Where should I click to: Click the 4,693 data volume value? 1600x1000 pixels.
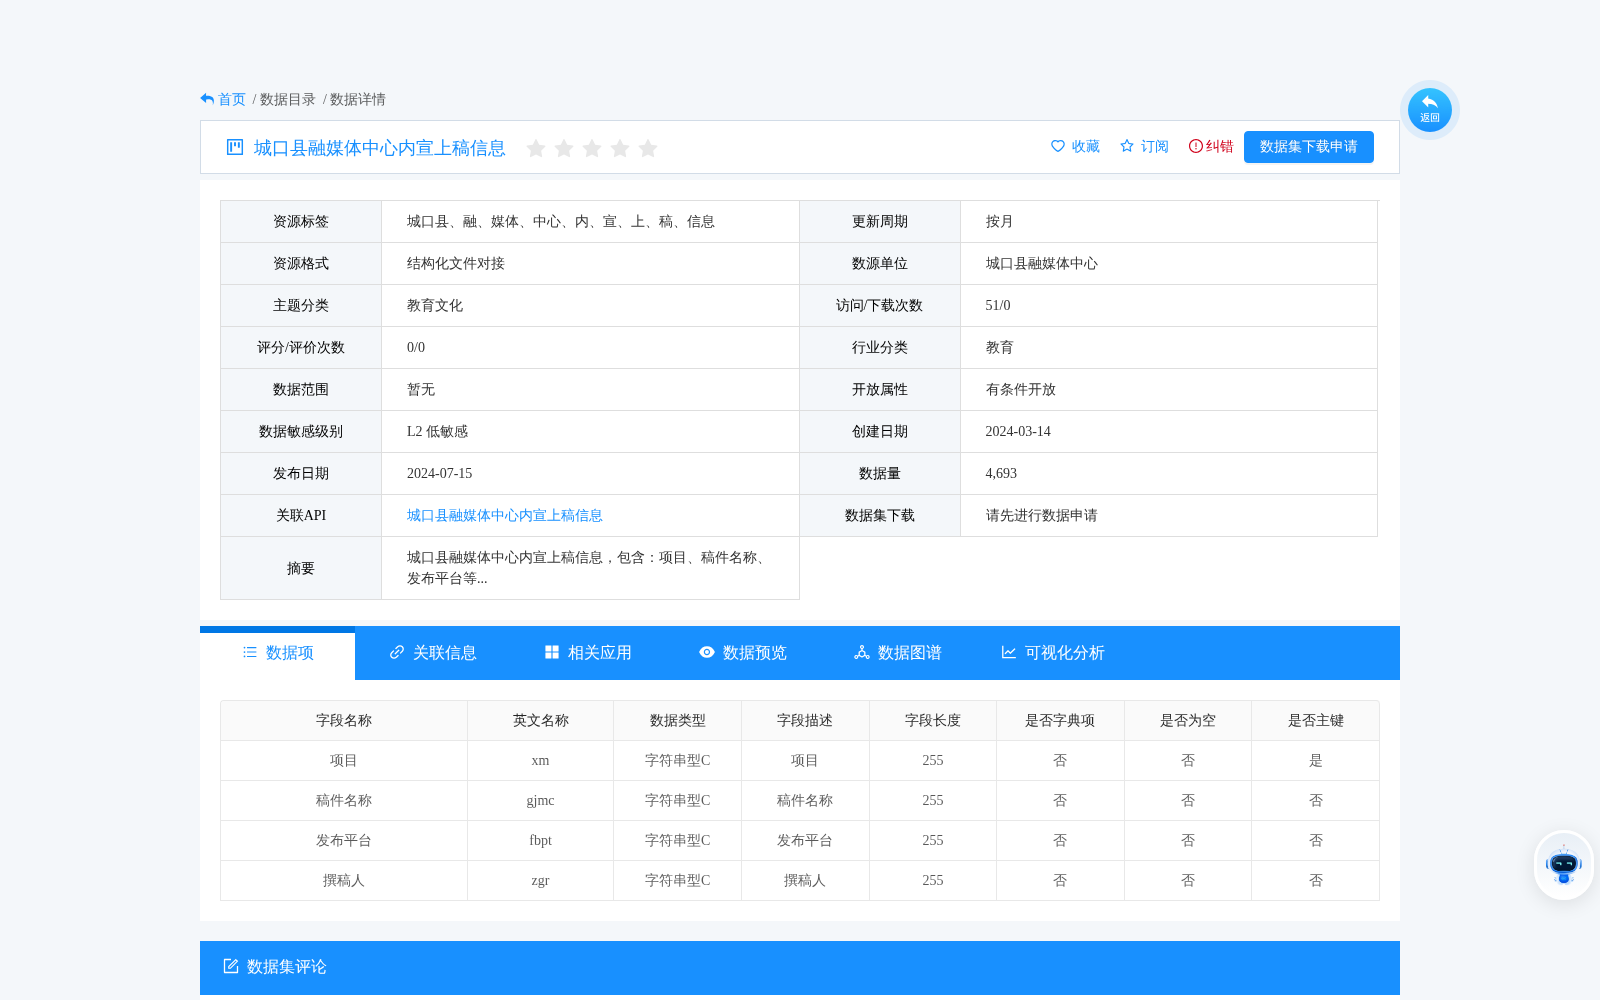pyautogui.click(x=1001, y=474)
